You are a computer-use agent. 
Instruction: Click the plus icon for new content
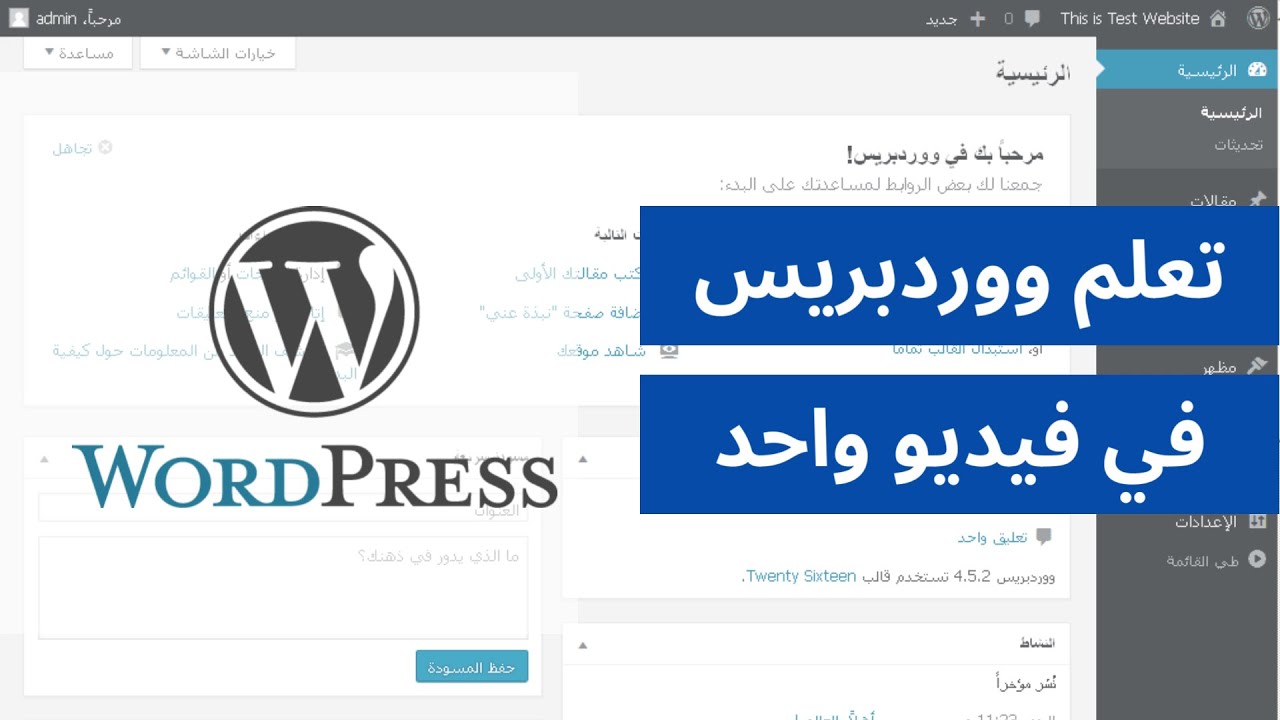977,18
